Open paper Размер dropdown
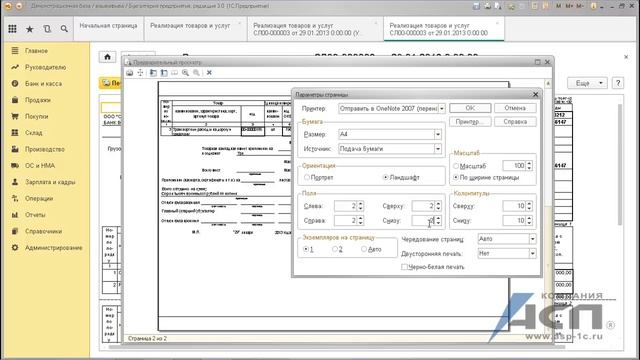 [438, 134]
